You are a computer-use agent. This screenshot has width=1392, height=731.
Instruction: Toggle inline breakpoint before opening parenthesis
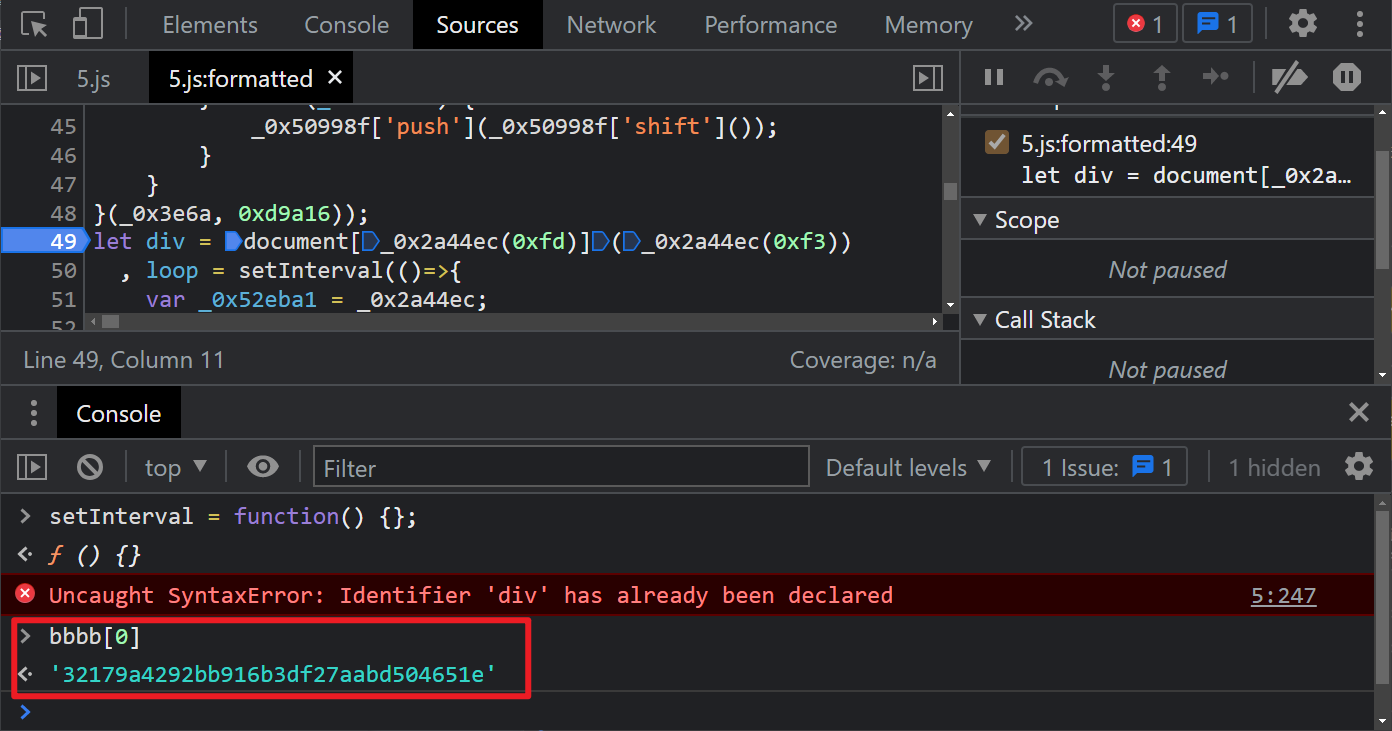tap(601, 241)
